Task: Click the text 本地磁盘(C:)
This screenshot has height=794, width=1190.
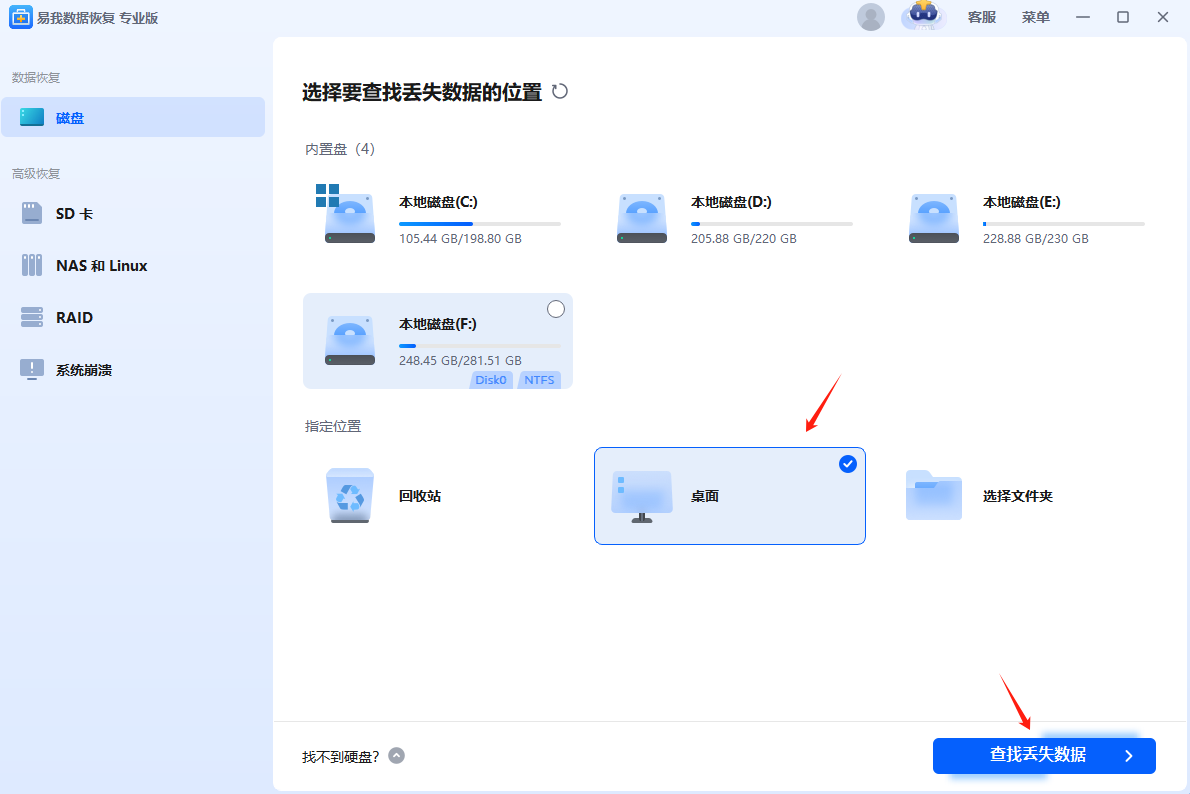Action: click(438, 202)
